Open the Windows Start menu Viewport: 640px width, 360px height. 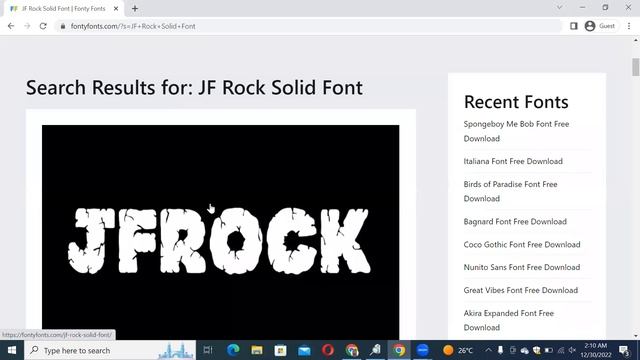click(x=12, y=350)
